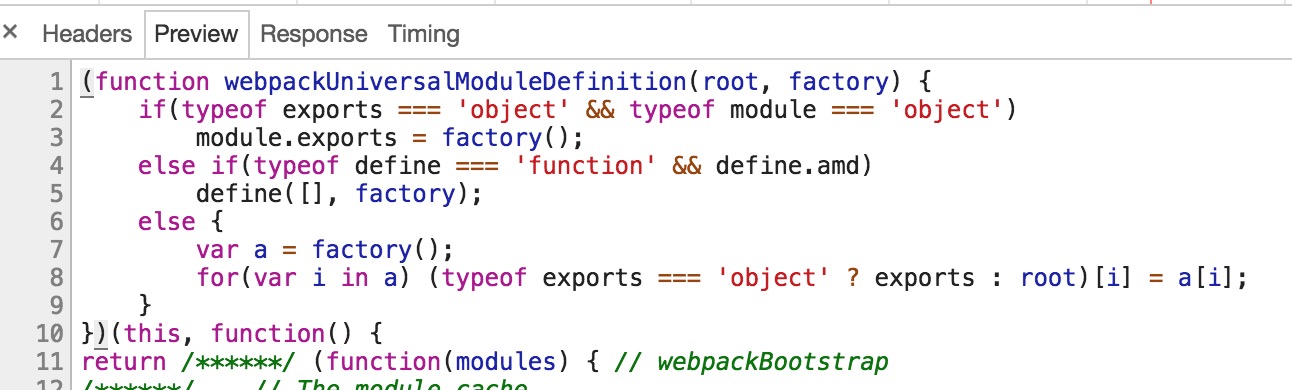Click 'return' keyword on line 11
The width and height of the screenshot is (1292, 390).
(x=123, y=362)
